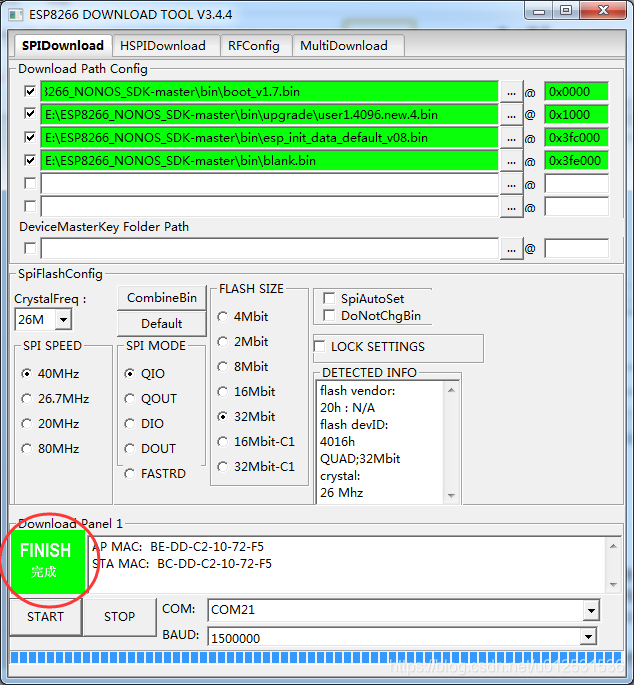Open the RFConfig tab

254,46
